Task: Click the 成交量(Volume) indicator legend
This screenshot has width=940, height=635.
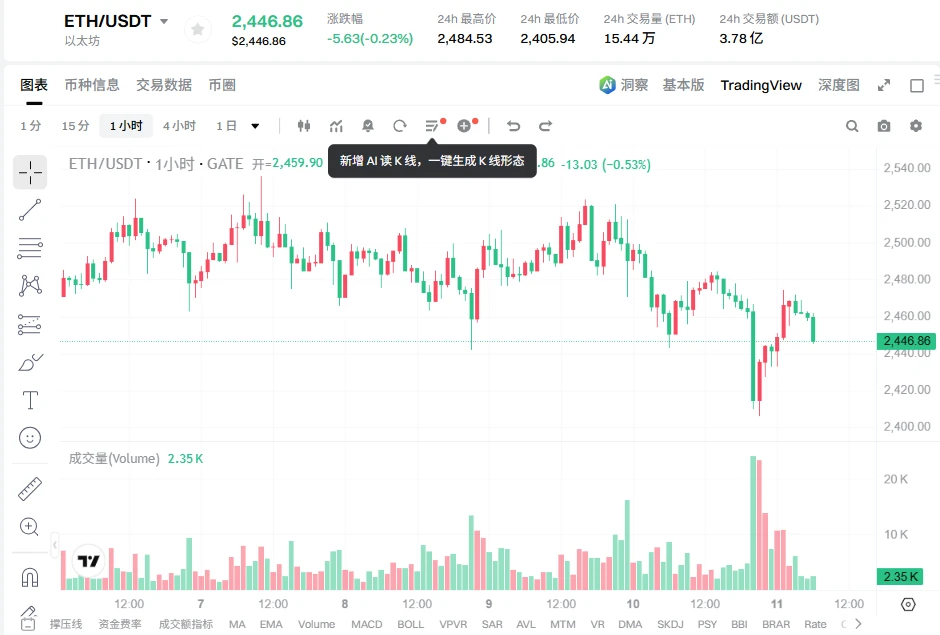Action: [x=114, y=459]
